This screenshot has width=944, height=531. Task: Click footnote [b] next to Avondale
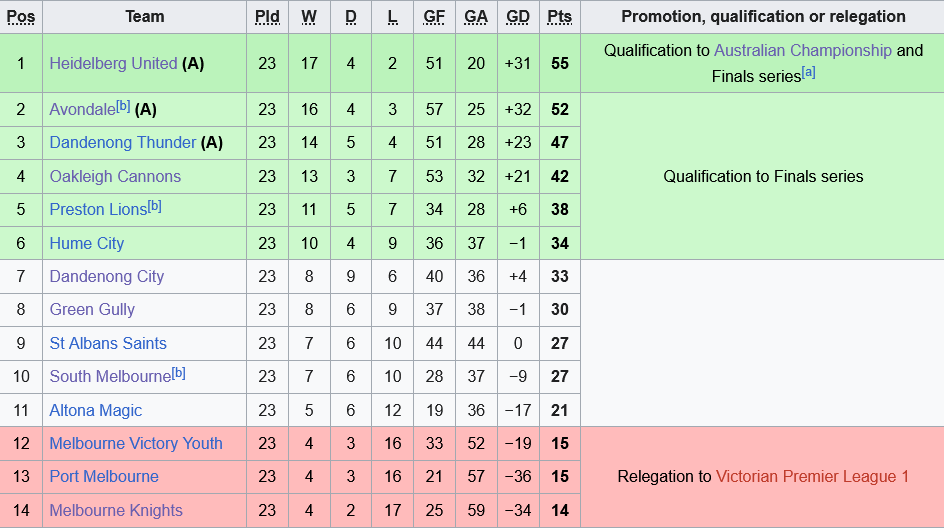[123, 105]
